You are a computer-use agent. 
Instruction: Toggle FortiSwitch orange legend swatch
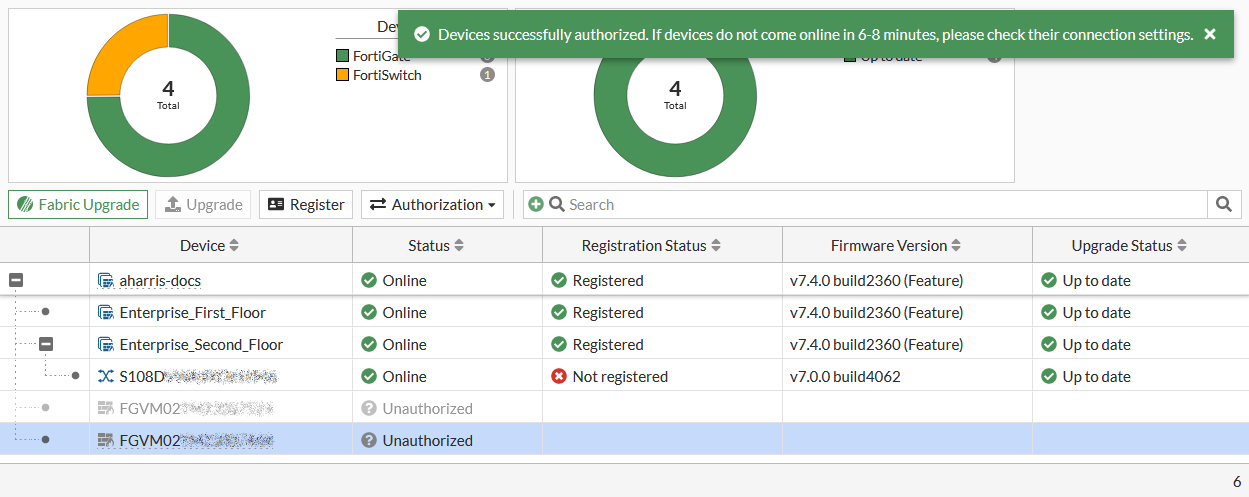(342, 75)
